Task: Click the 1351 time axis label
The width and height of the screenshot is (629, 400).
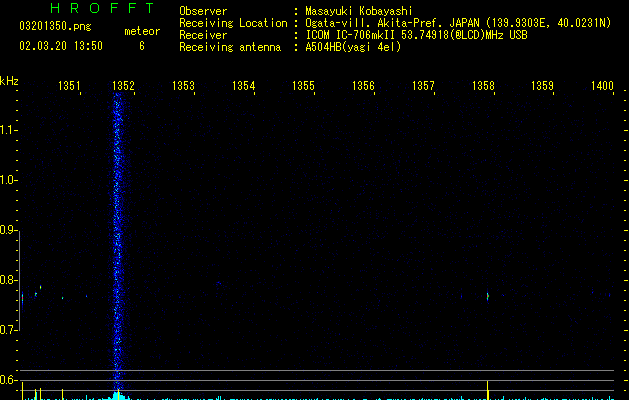Action: click(69, 86)
